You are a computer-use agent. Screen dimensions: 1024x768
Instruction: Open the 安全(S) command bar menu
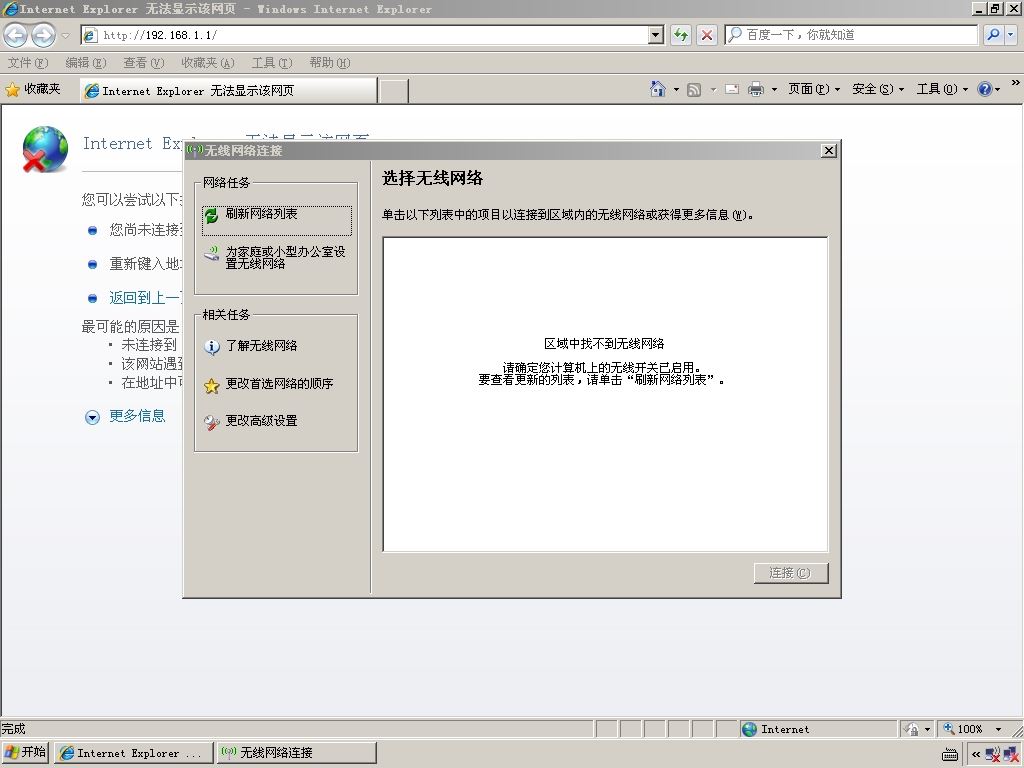pyautogui.click(x=878, y=89)
